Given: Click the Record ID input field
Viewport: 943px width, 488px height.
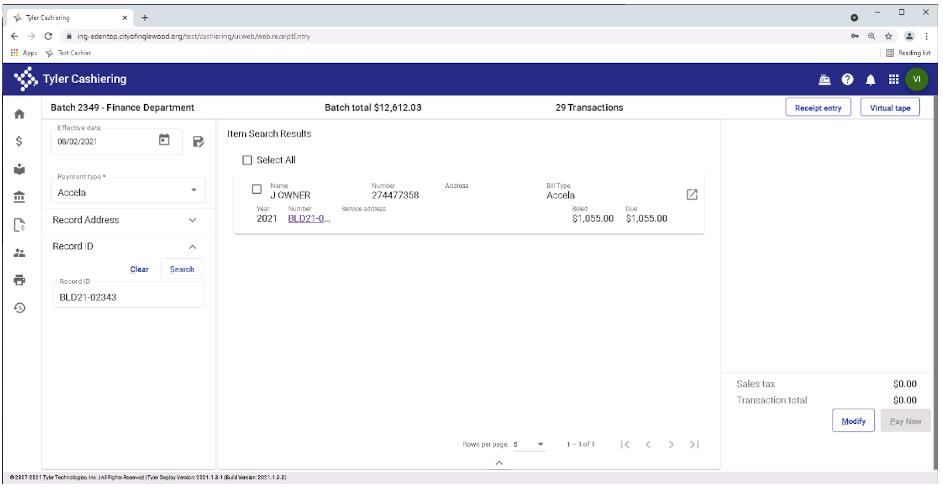Looking at the screenshot, I should coord(129,295).
